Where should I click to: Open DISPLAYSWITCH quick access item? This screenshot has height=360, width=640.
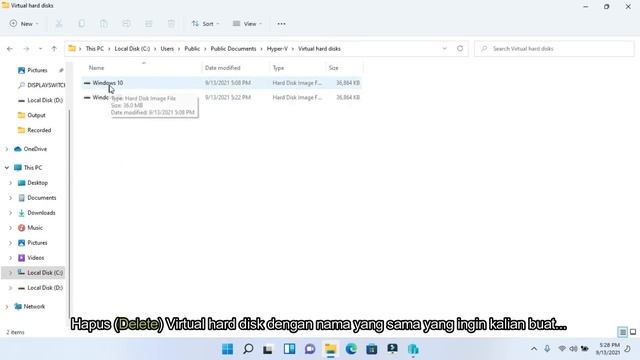tap(41, 85)
